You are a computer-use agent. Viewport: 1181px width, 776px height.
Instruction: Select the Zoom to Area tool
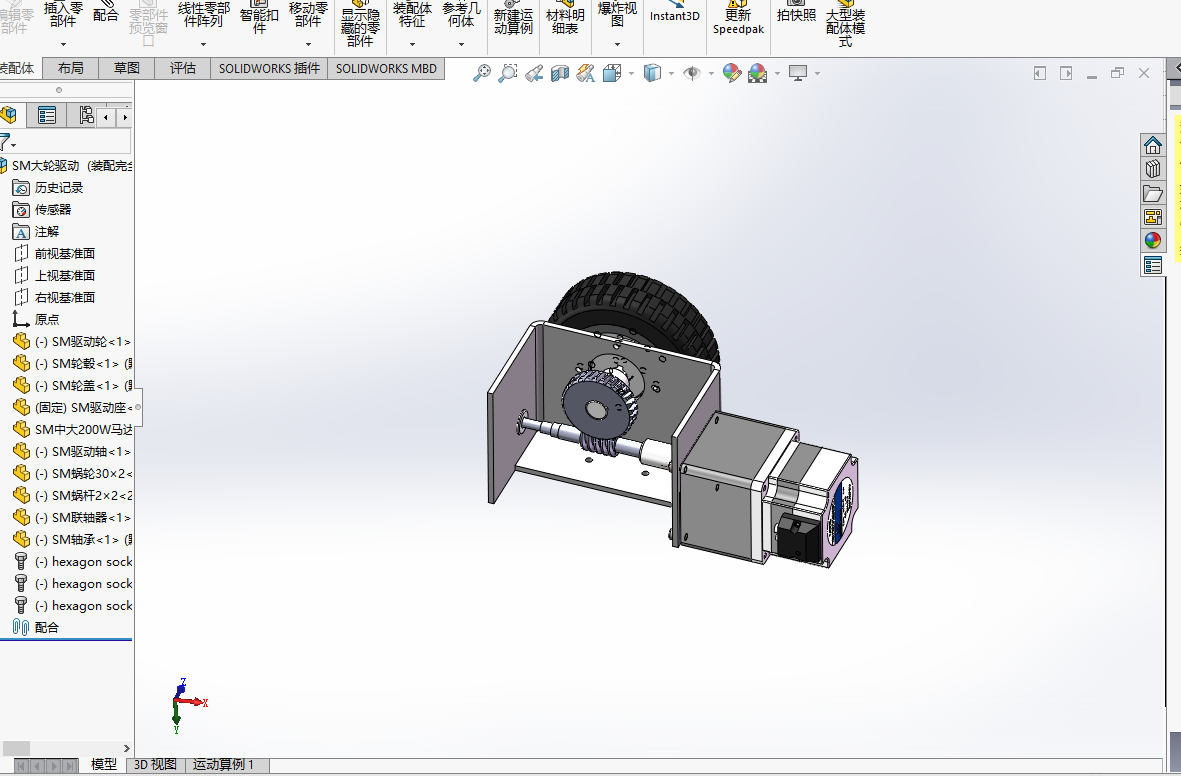pos(508,73)
